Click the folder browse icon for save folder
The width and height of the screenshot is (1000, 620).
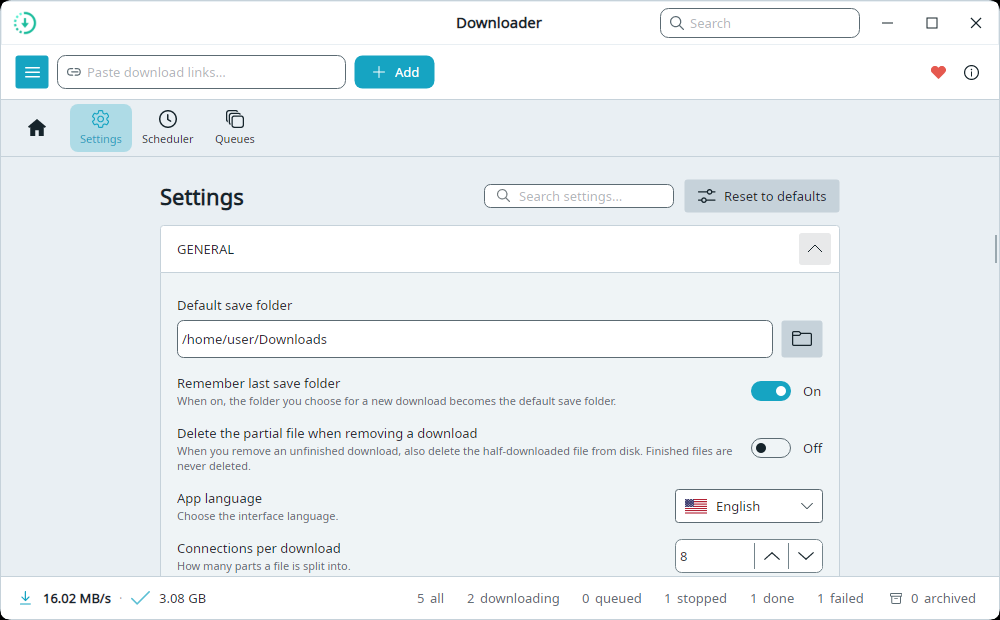tap(802, 339)
